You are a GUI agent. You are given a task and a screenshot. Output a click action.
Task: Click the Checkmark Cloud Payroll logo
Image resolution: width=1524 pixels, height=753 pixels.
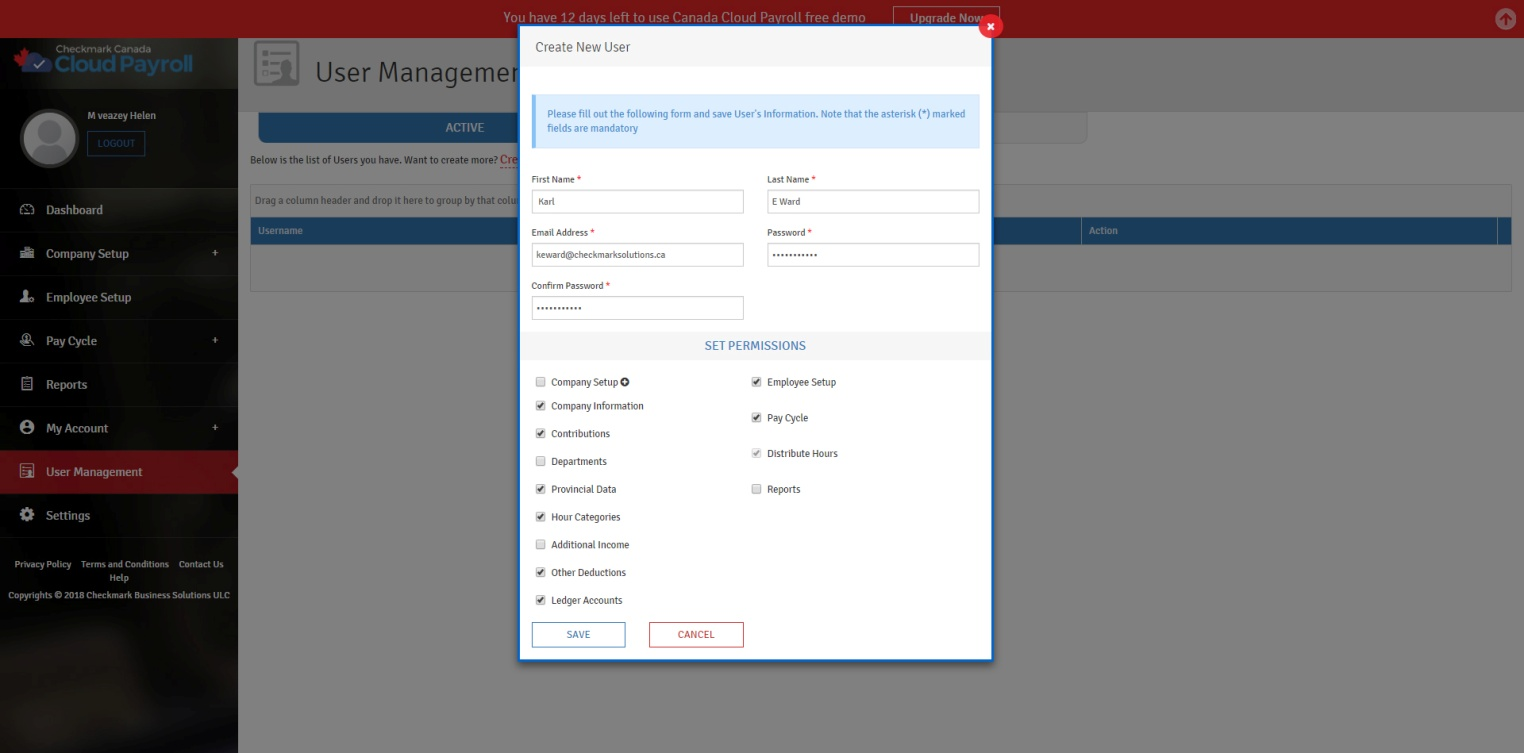(x=103, y=61)
